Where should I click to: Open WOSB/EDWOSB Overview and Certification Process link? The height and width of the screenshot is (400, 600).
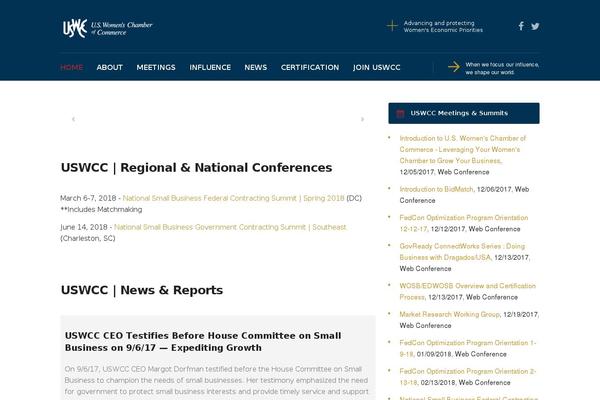468,291
